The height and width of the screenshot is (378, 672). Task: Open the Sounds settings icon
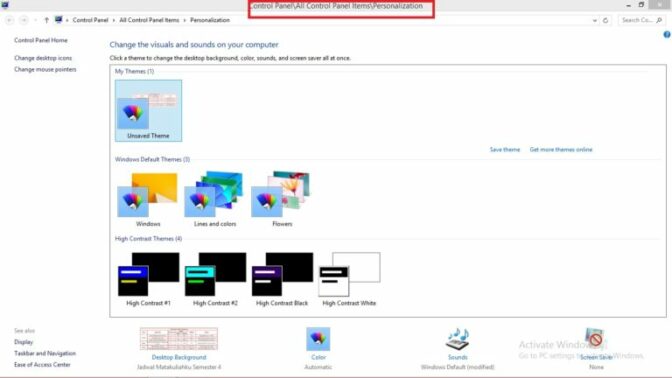pos(457,339)
